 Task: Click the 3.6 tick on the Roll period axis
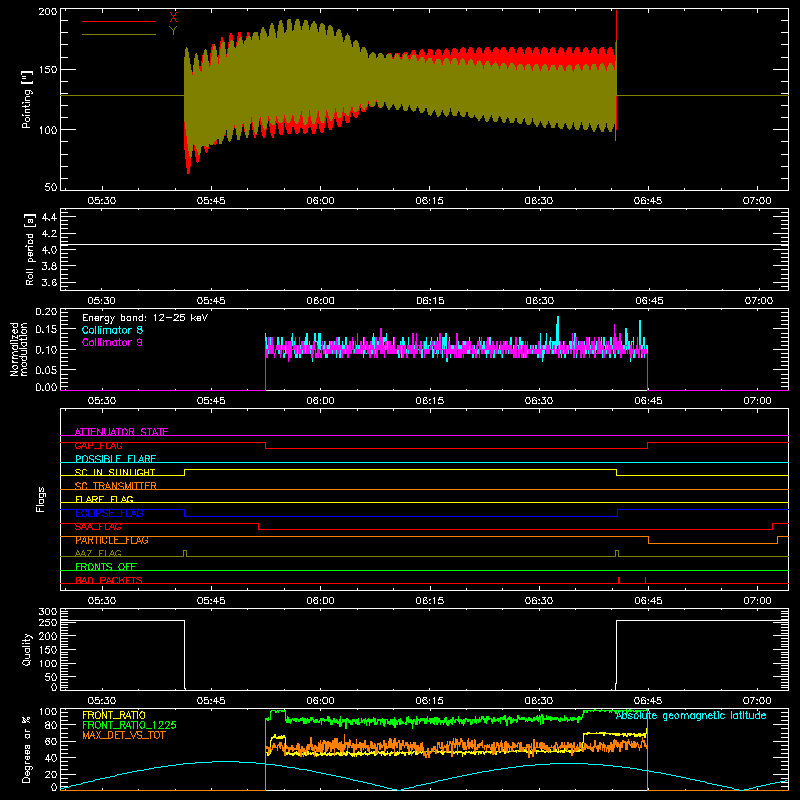(49, 282)
